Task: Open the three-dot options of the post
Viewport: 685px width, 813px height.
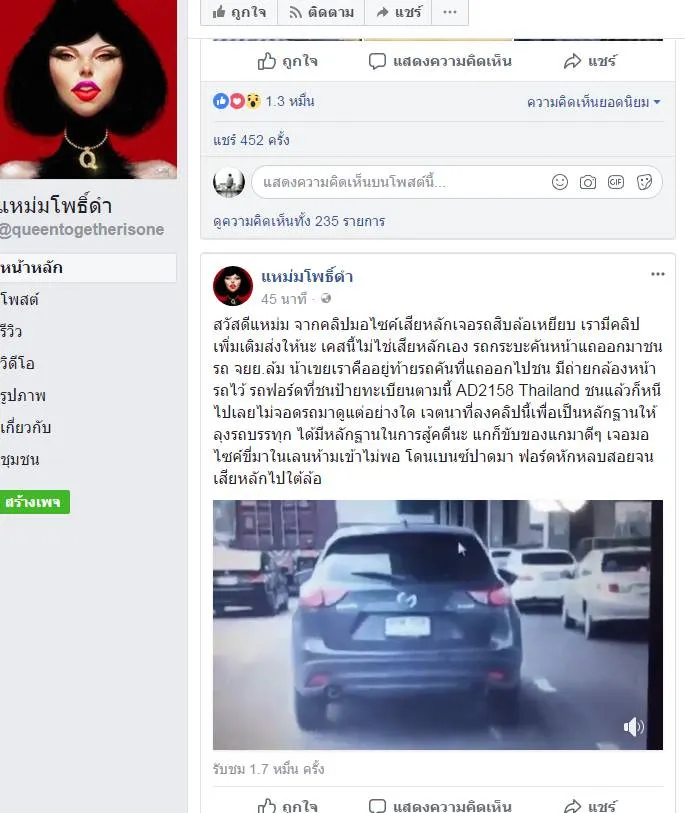Action: click(x=658, y=274)
